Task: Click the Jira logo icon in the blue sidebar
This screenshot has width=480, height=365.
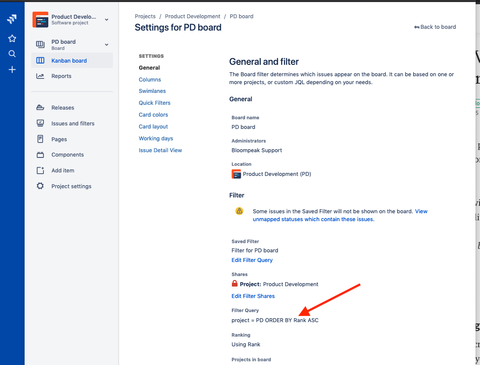Action: pyautogui.click(x=12, y=19)
